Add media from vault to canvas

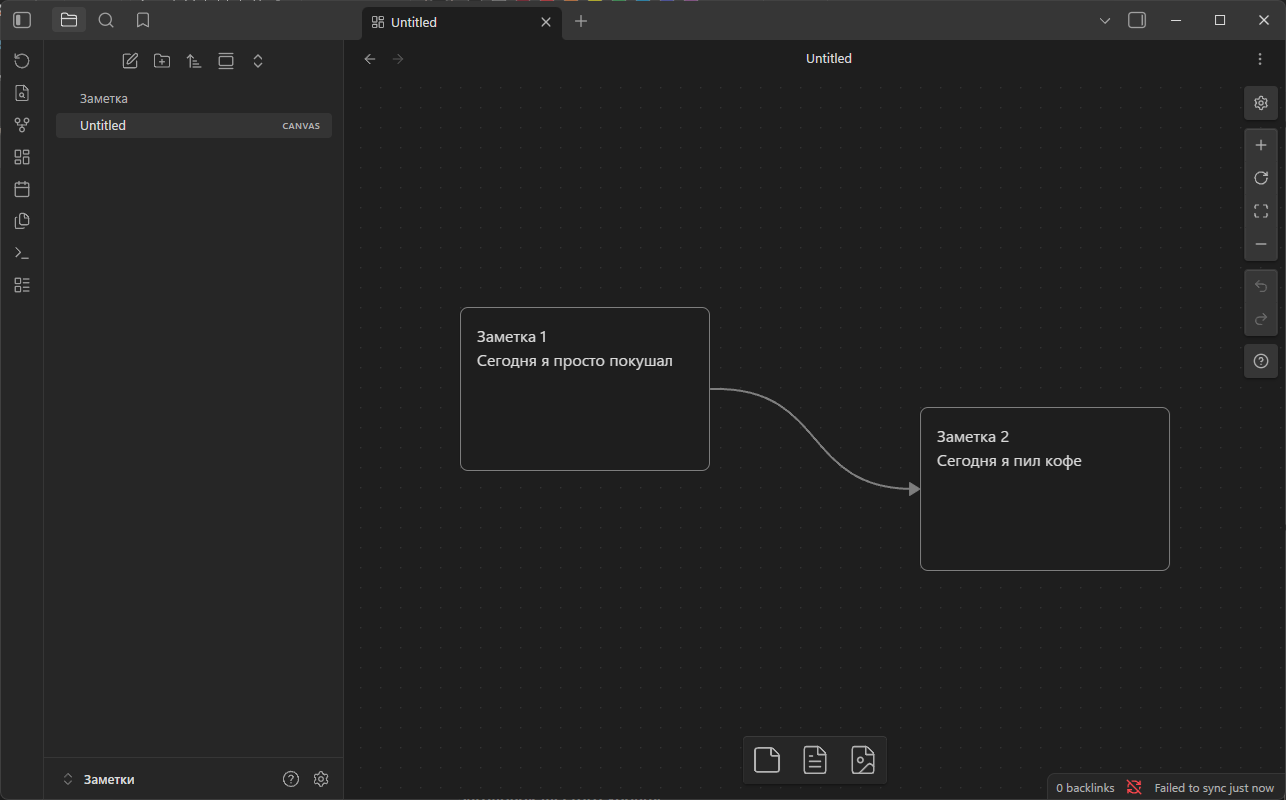coord(863,761)
